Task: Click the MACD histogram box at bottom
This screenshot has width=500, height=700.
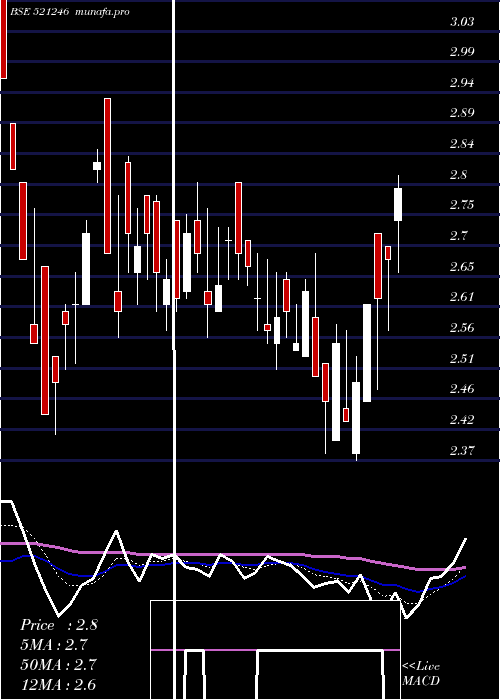Action: tap(275, 650)
